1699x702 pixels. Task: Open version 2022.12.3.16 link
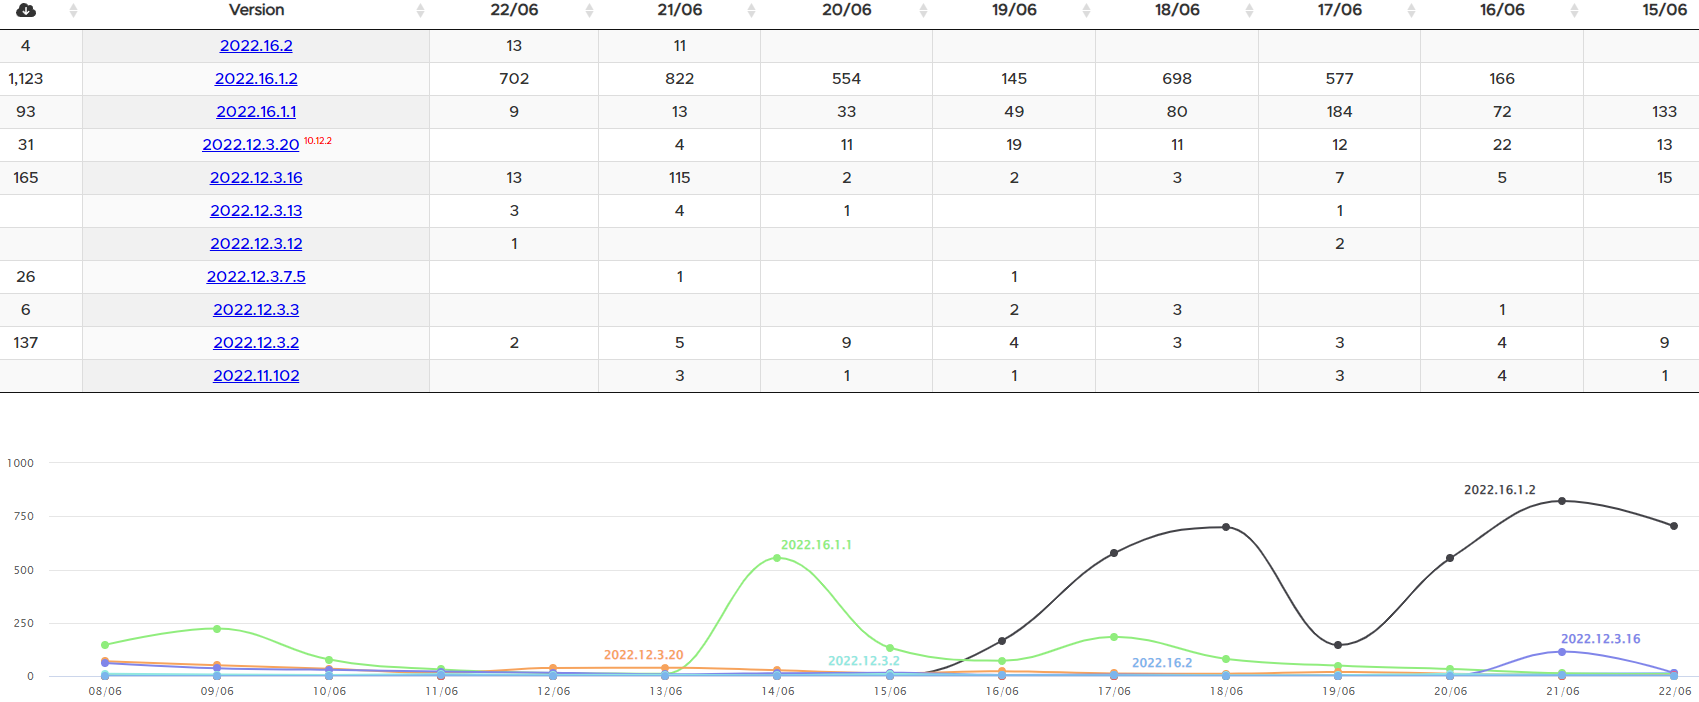256,178
